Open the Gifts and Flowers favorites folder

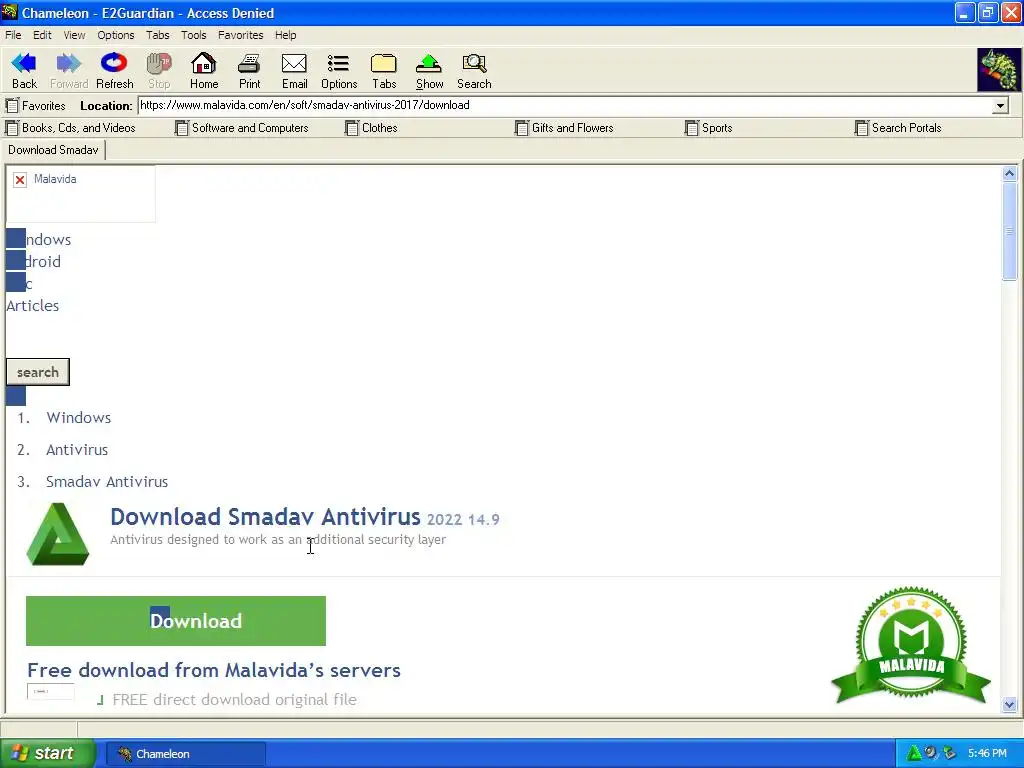(x=564, y=128)
